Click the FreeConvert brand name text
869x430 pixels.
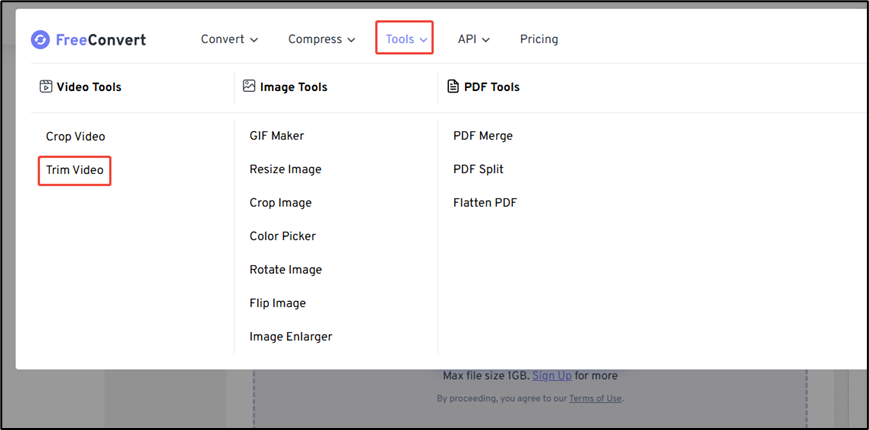[101, 40]
